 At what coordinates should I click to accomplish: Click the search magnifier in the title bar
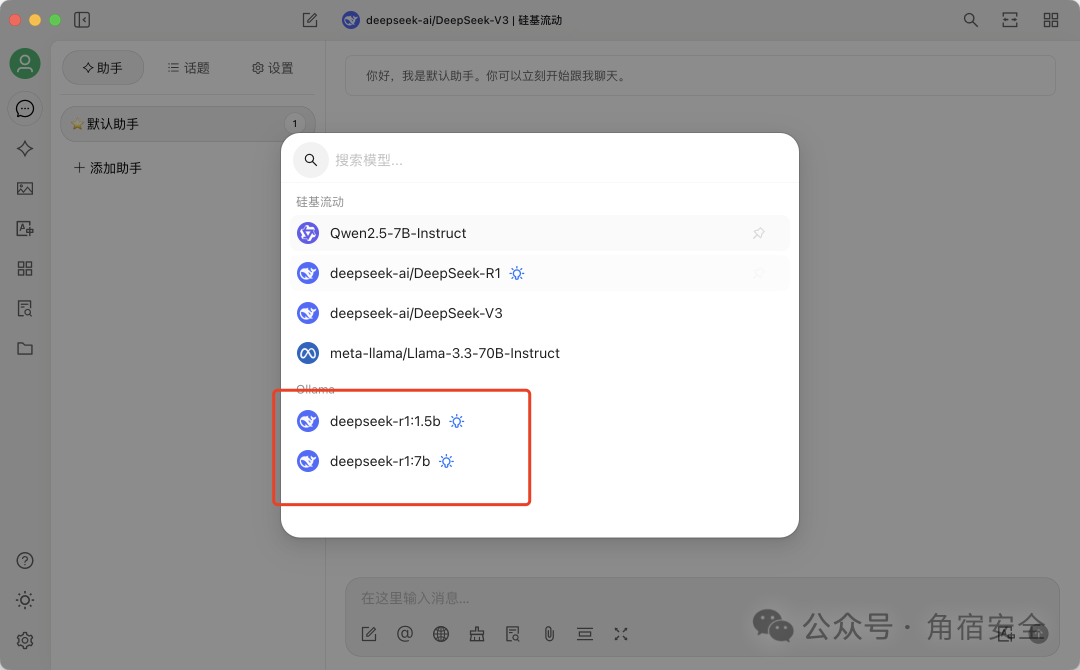click(x=970, y=20)
